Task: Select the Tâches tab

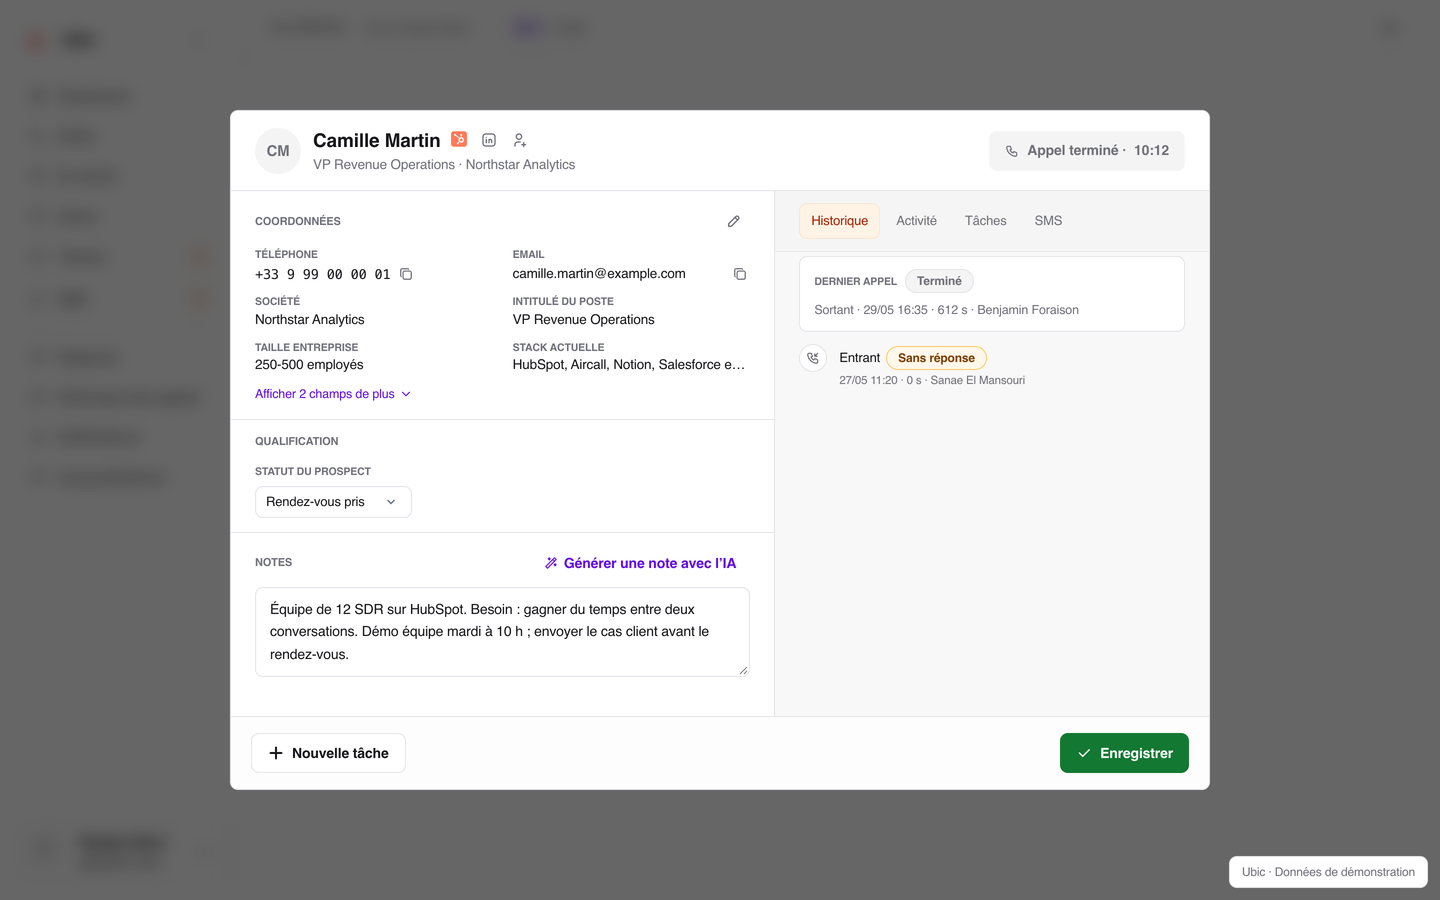Action: [986, 221]
